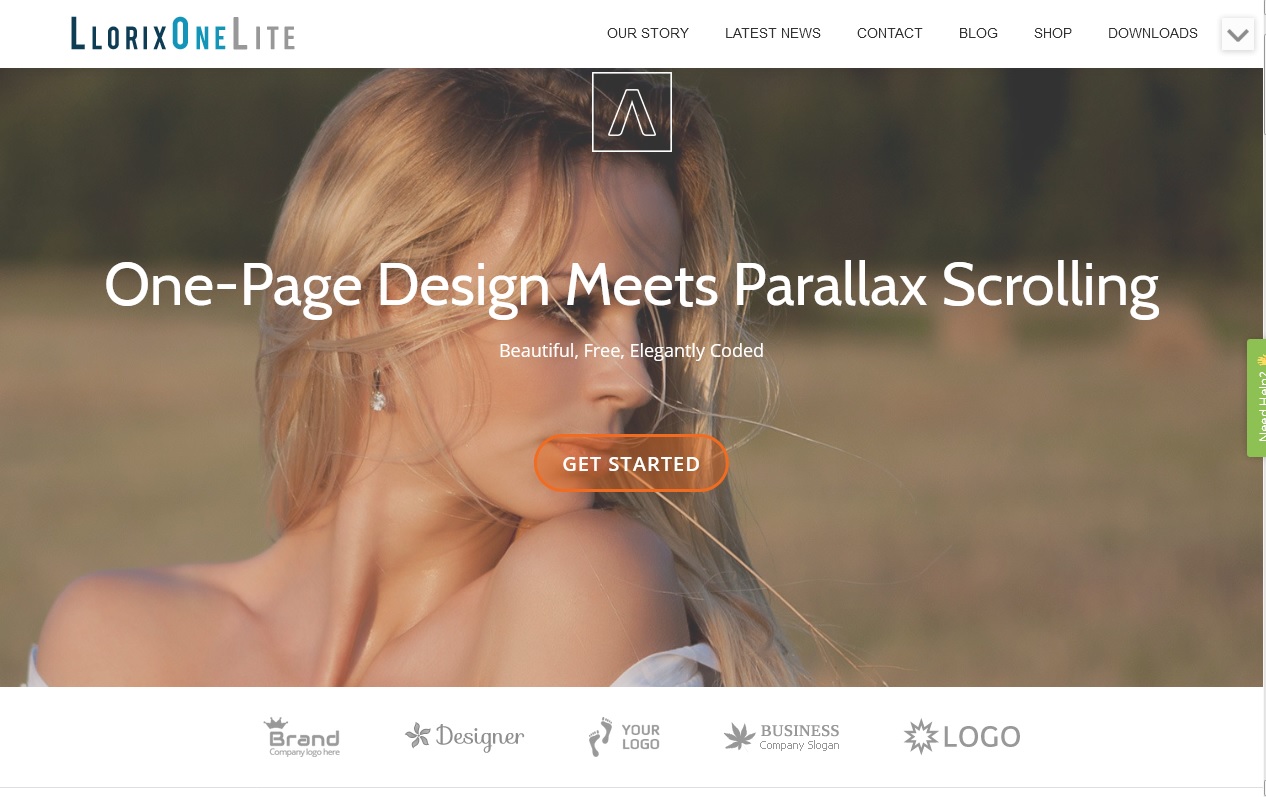Navigate to the Blog page

[x=978, y=33]
